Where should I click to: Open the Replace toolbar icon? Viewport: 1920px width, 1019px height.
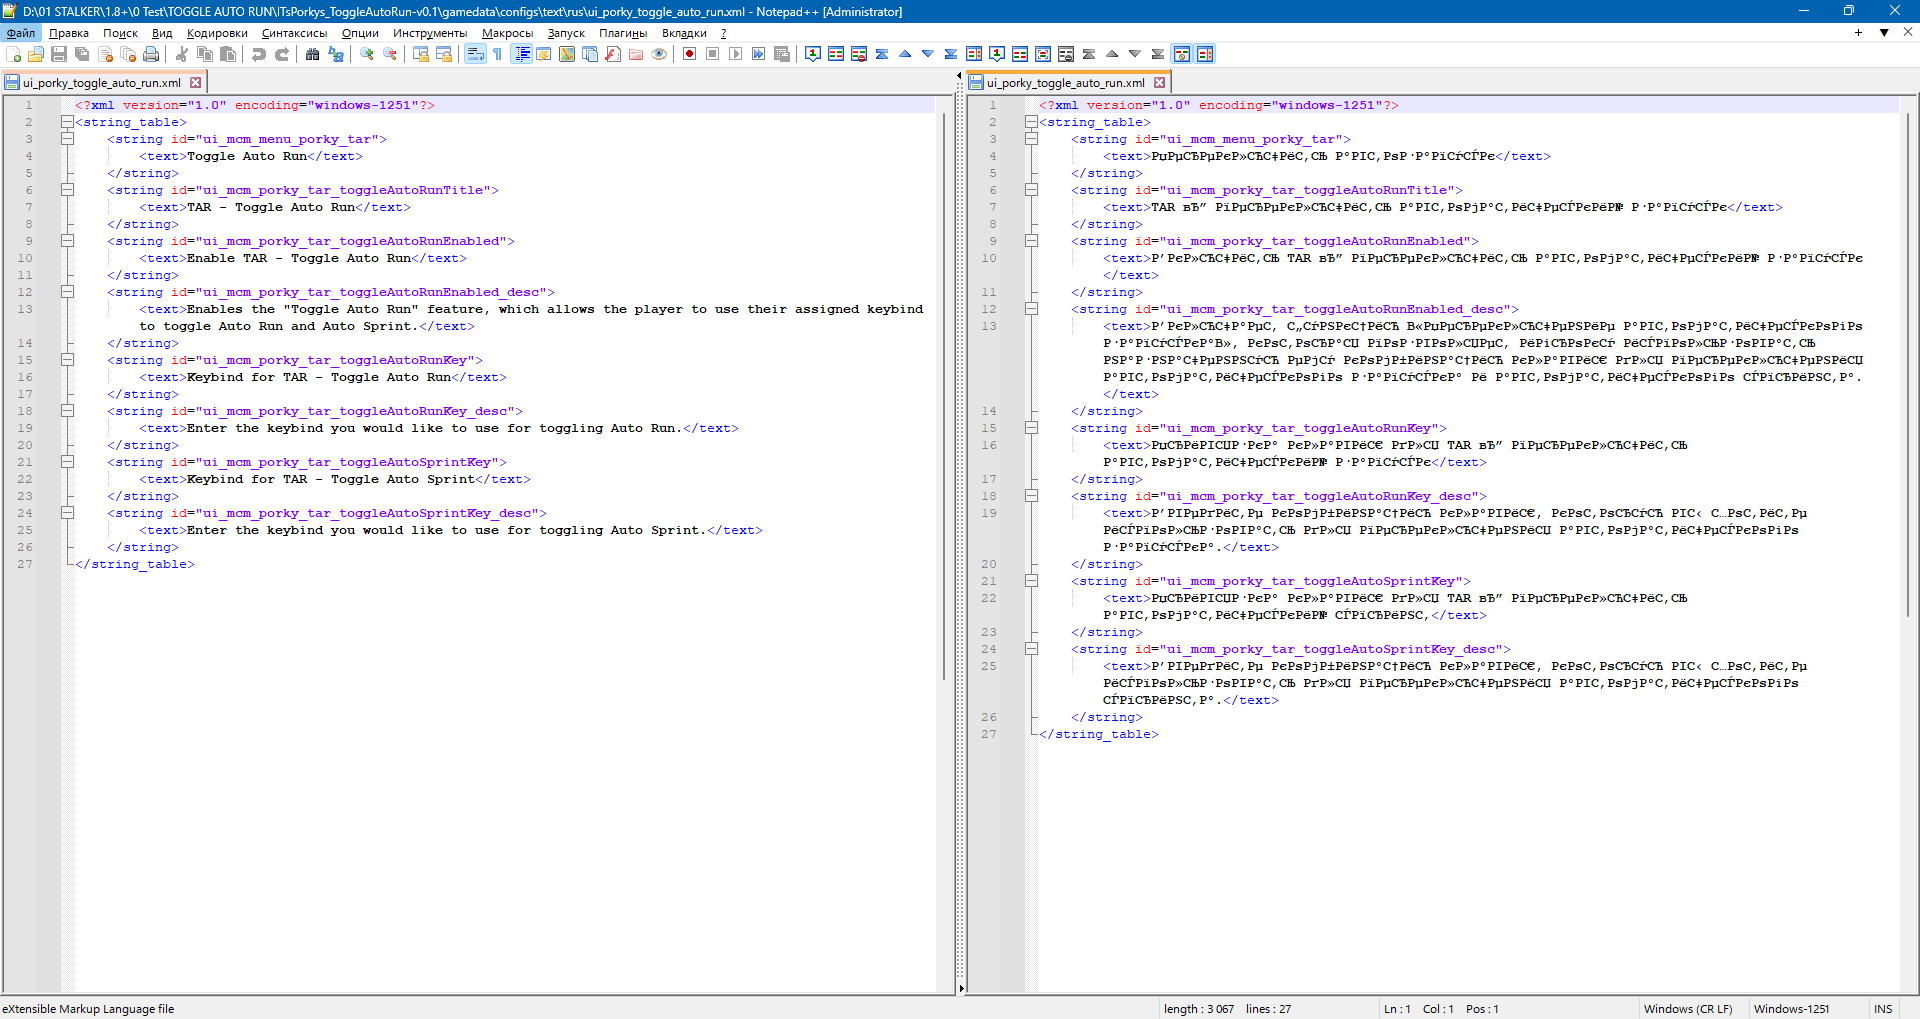[x=336, y=54]
